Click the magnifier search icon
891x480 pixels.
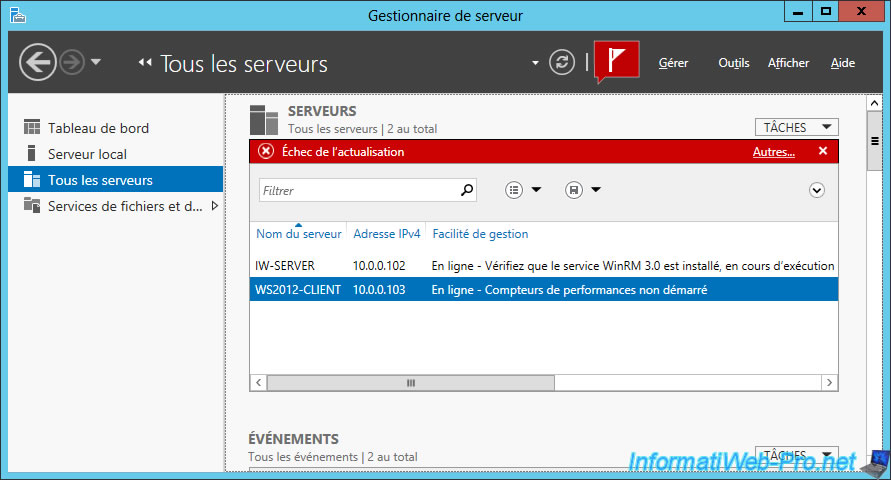tap(467, 190)
